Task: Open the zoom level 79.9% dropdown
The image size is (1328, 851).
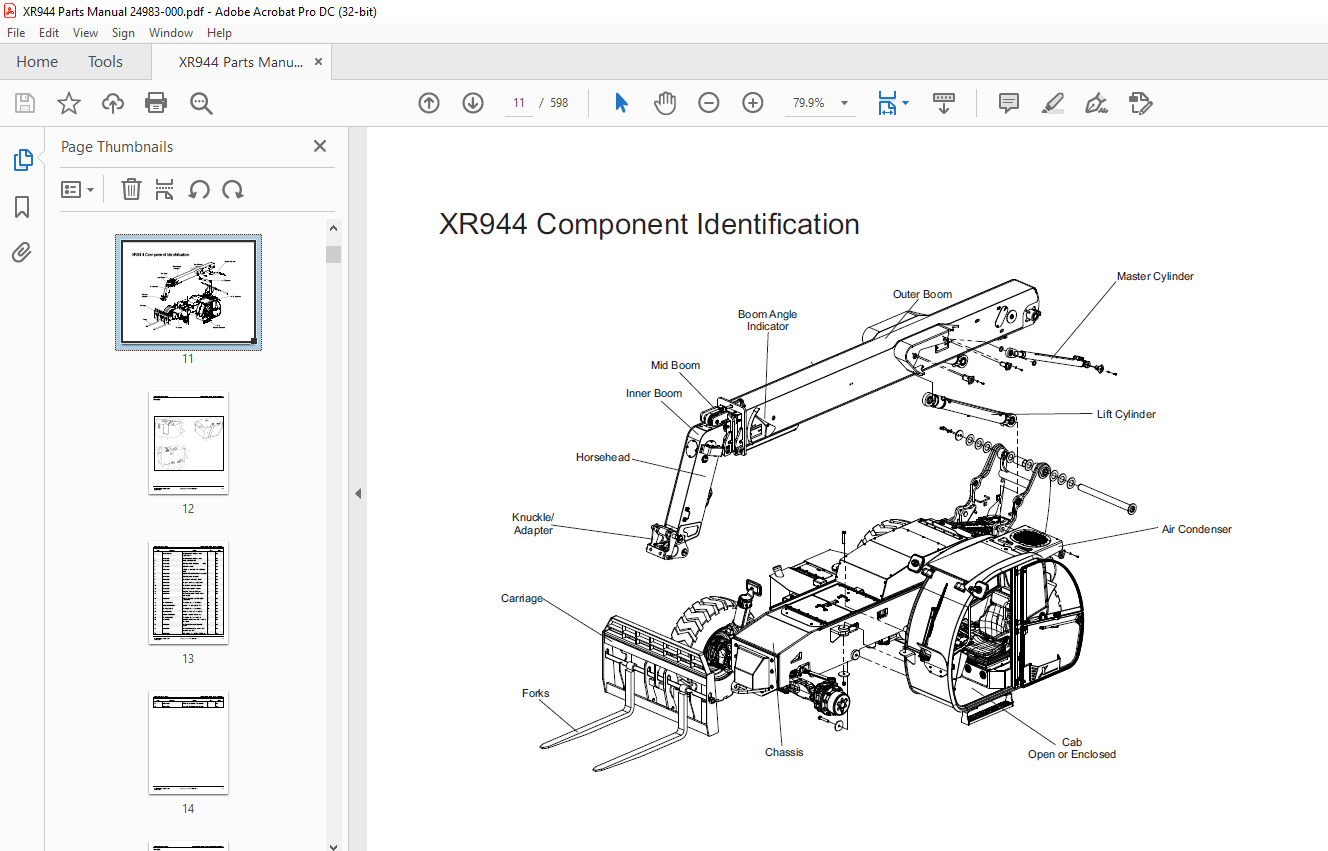Action: (x=844, y=103)
